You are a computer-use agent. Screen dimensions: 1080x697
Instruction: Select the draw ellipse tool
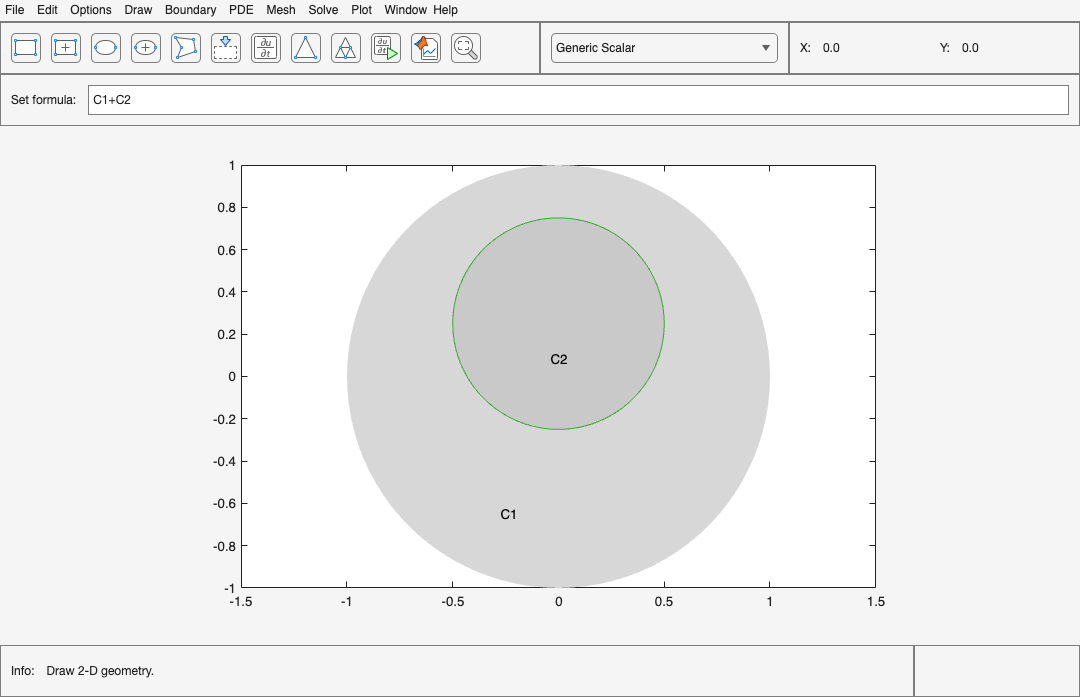tap(106, 48)
